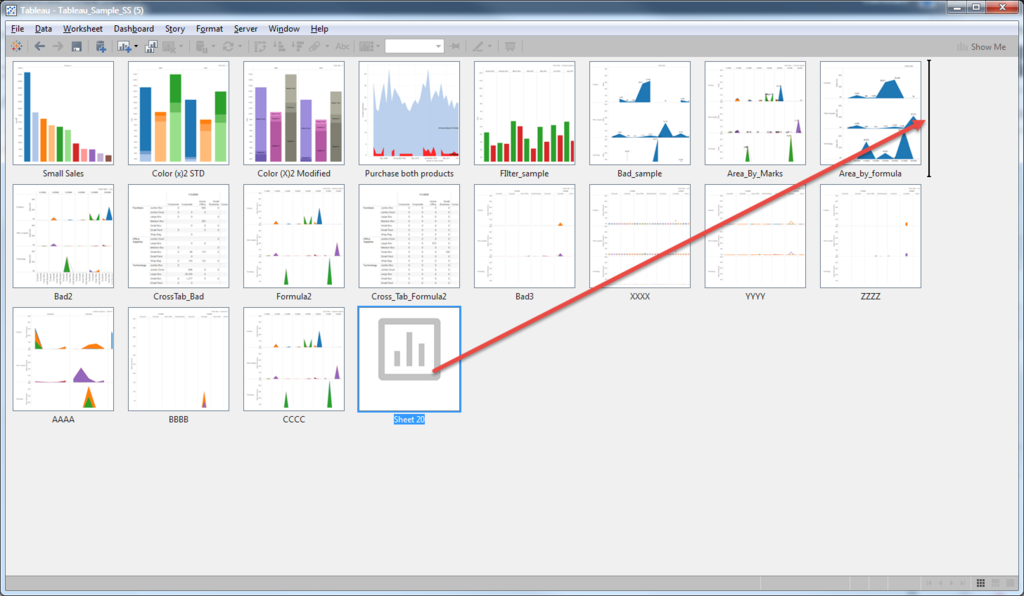Screen dimensions: 1024x596
Task: Select the Color (X)2 Modified sheet thumbnail
Action: click(x=294, y=113)
